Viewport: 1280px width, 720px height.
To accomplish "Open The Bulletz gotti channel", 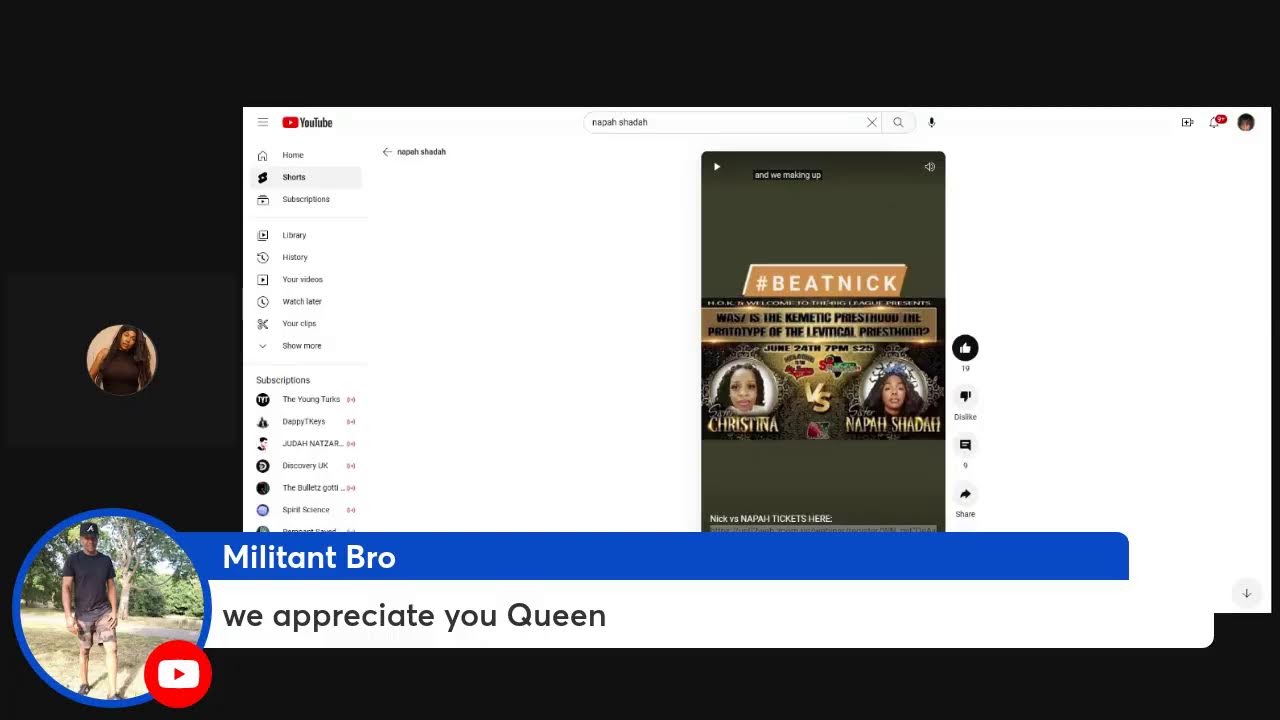I will click(306, 487).
